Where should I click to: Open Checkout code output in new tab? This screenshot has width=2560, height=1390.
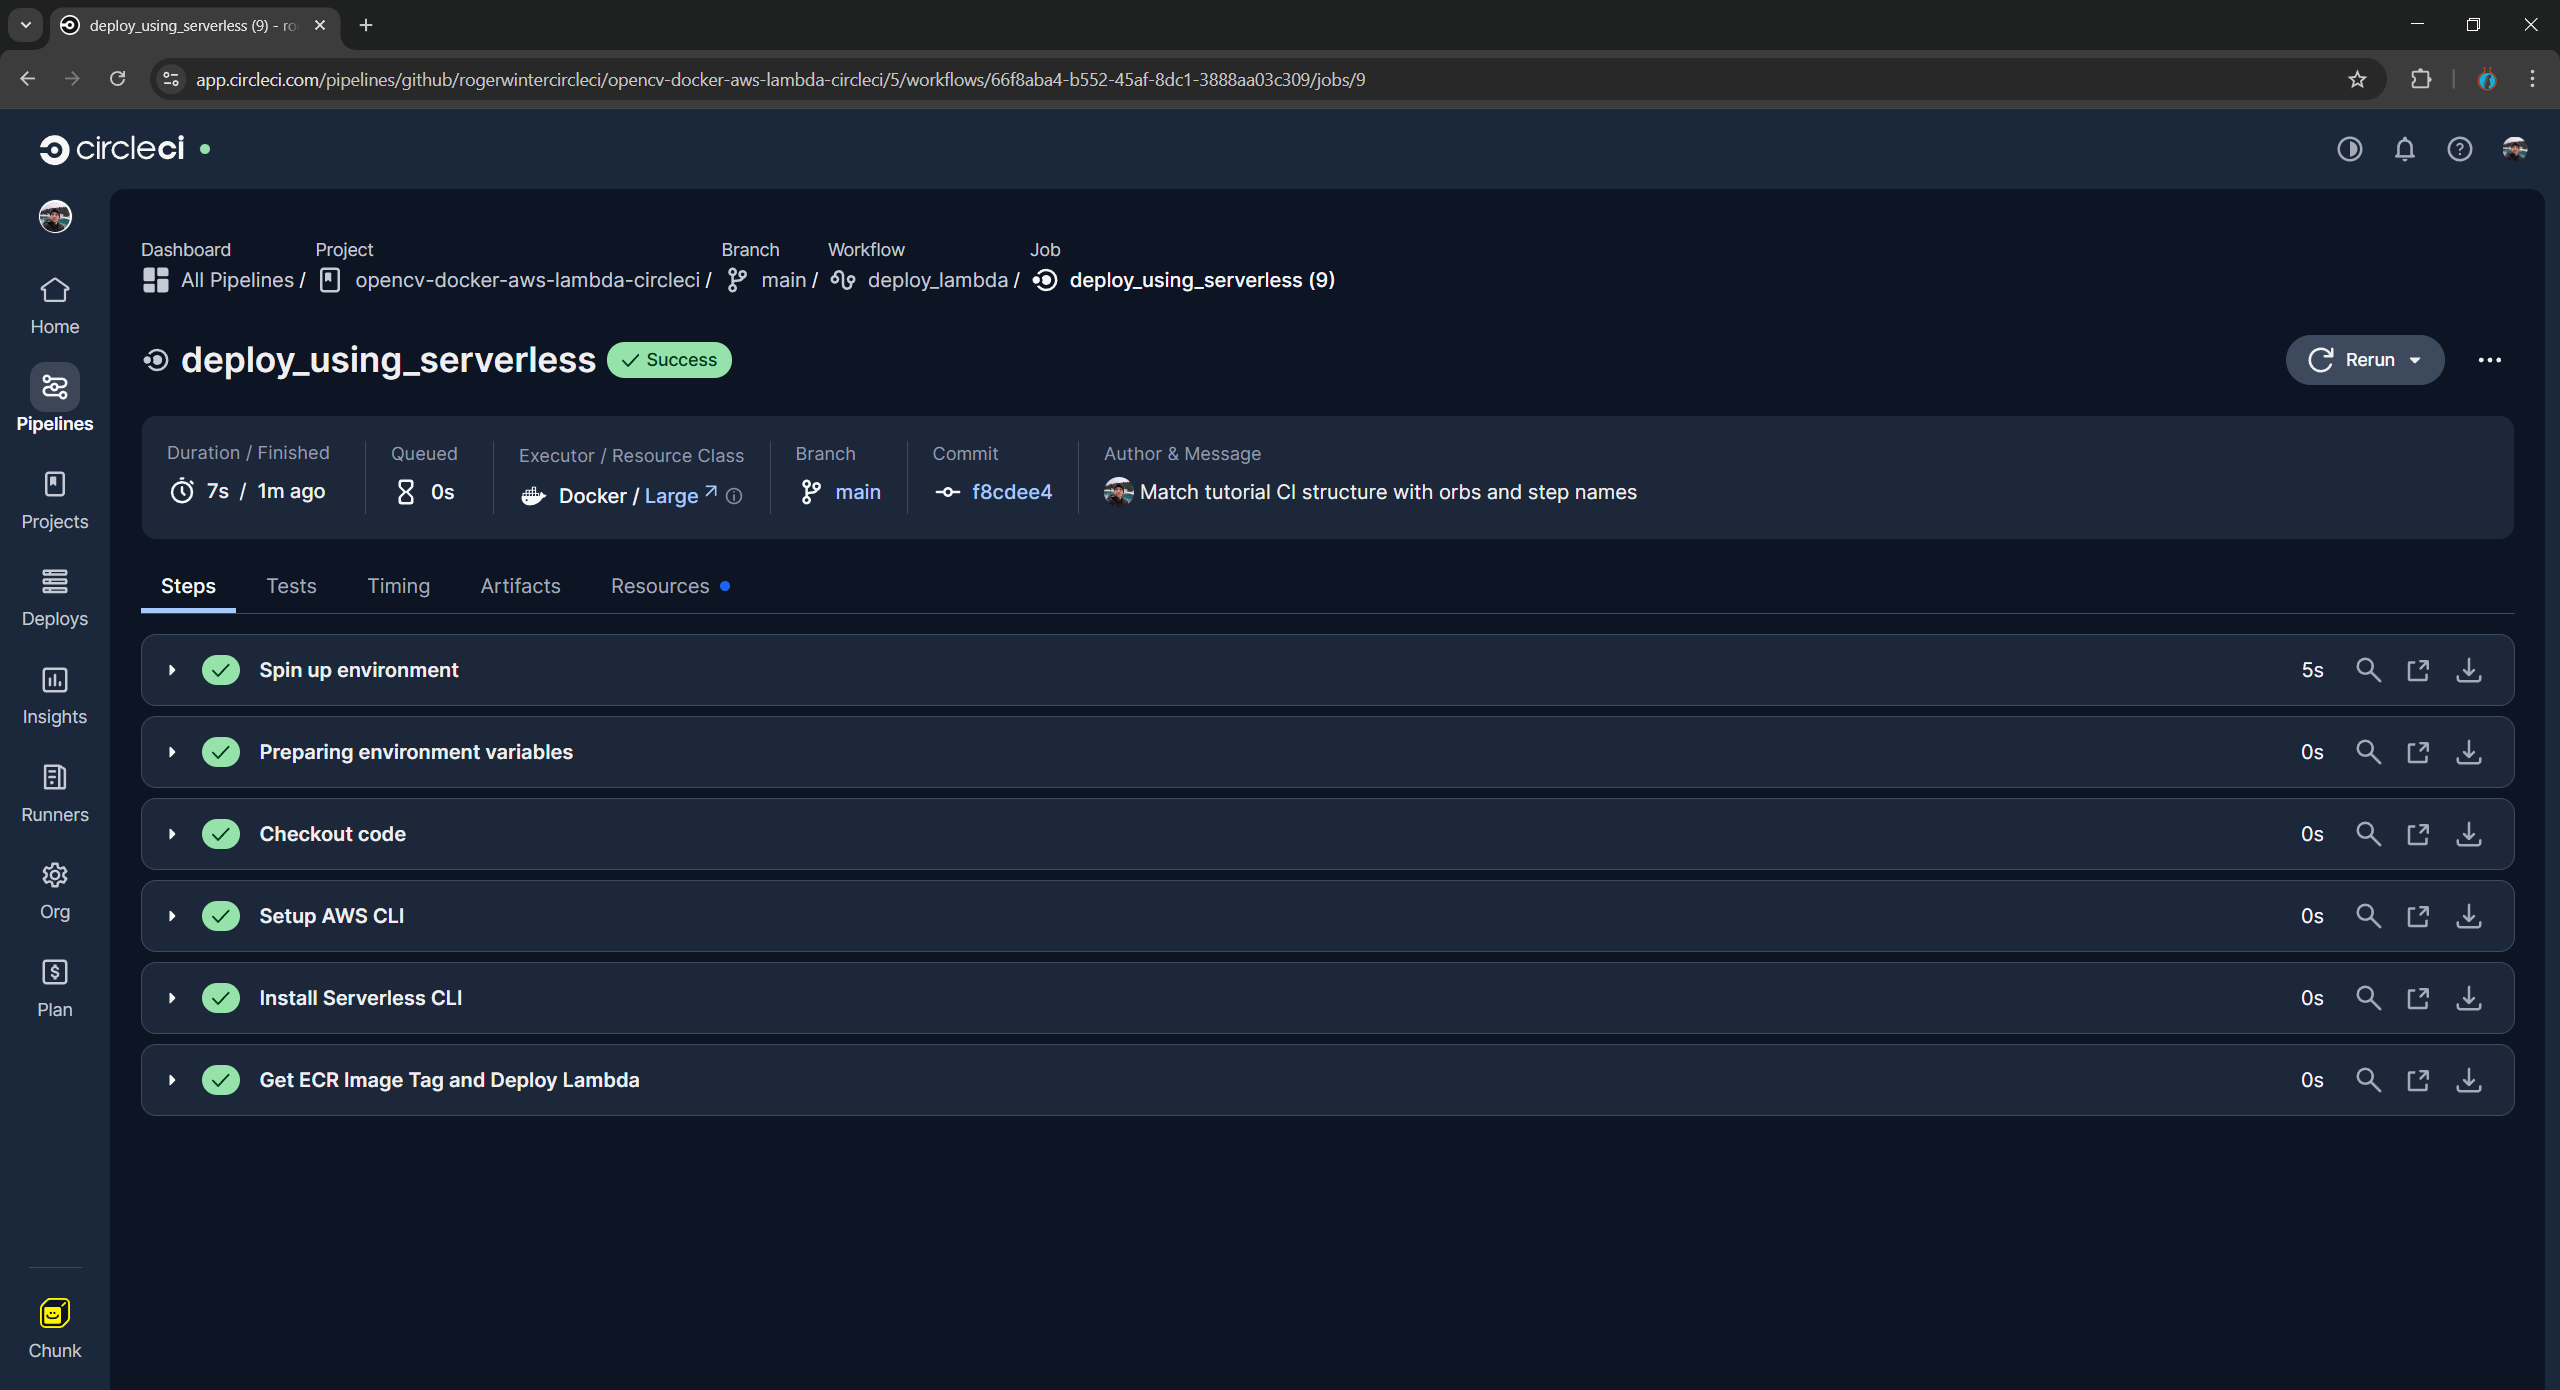(x=2418, y=834)
